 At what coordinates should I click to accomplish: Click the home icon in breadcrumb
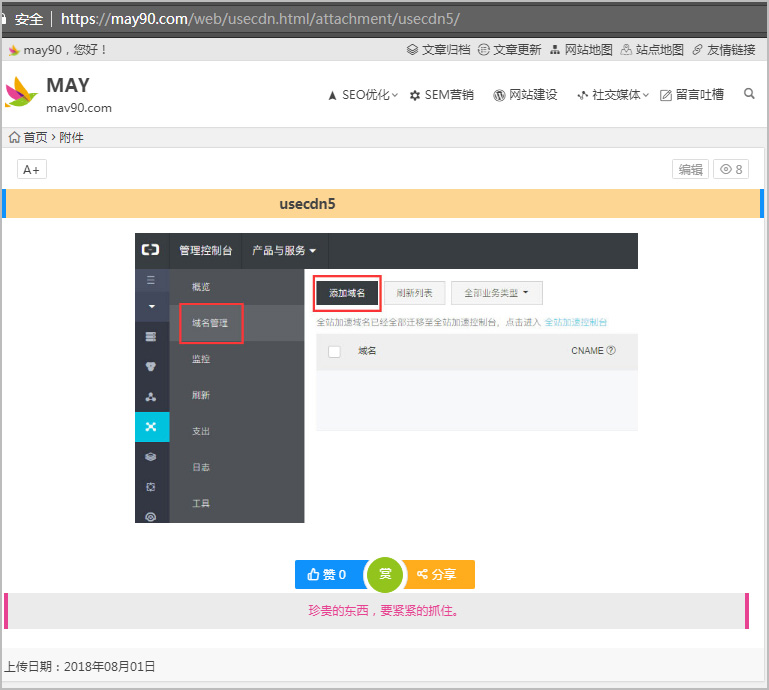click(x=14, y=137)
